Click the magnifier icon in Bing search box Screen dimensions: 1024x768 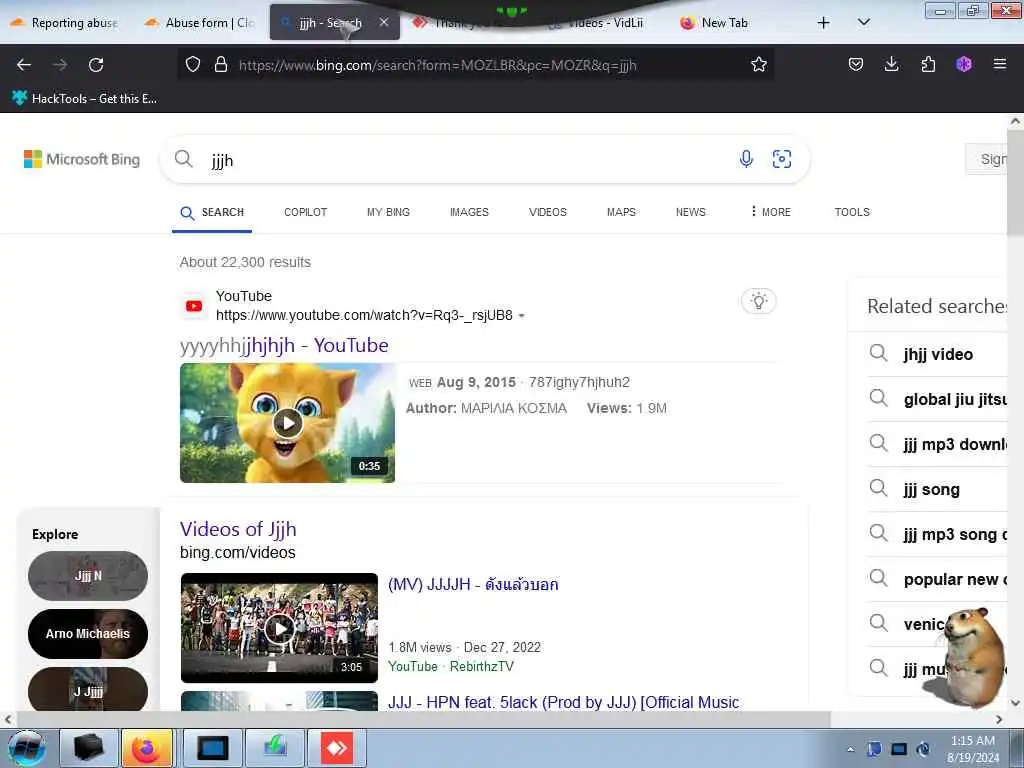[184, 159]
